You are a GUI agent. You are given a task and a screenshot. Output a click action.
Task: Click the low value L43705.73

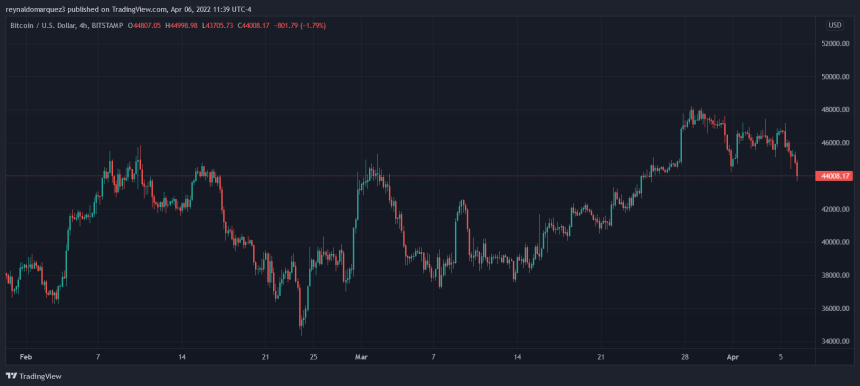[217, 26]
